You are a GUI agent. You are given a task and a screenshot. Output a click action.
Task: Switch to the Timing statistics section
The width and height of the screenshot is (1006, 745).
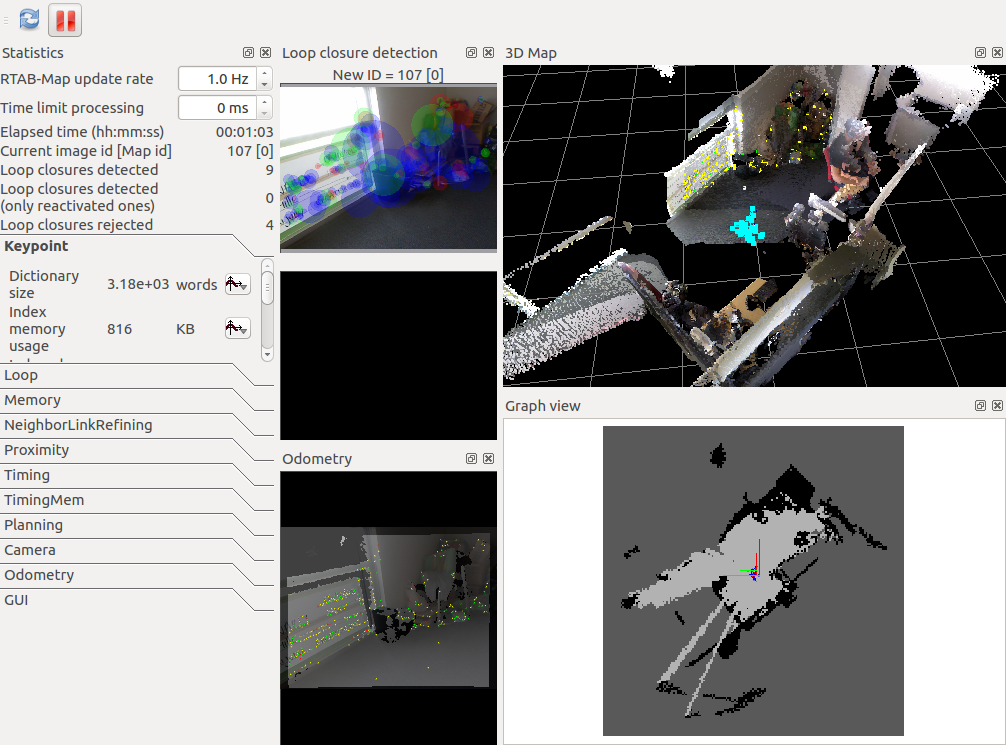27,475
